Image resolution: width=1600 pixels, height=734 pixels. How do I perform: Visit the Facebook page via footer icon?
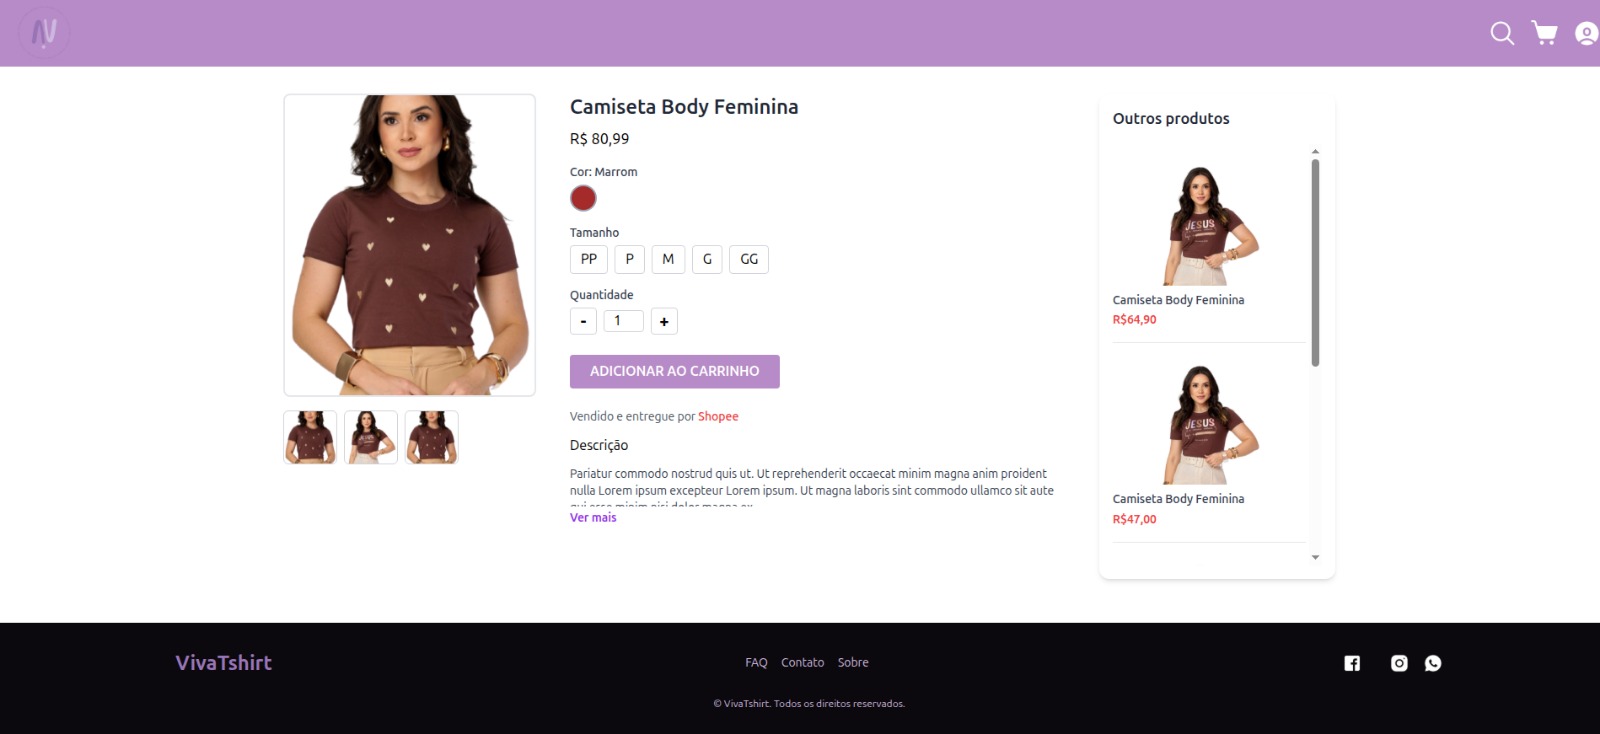1352,663
